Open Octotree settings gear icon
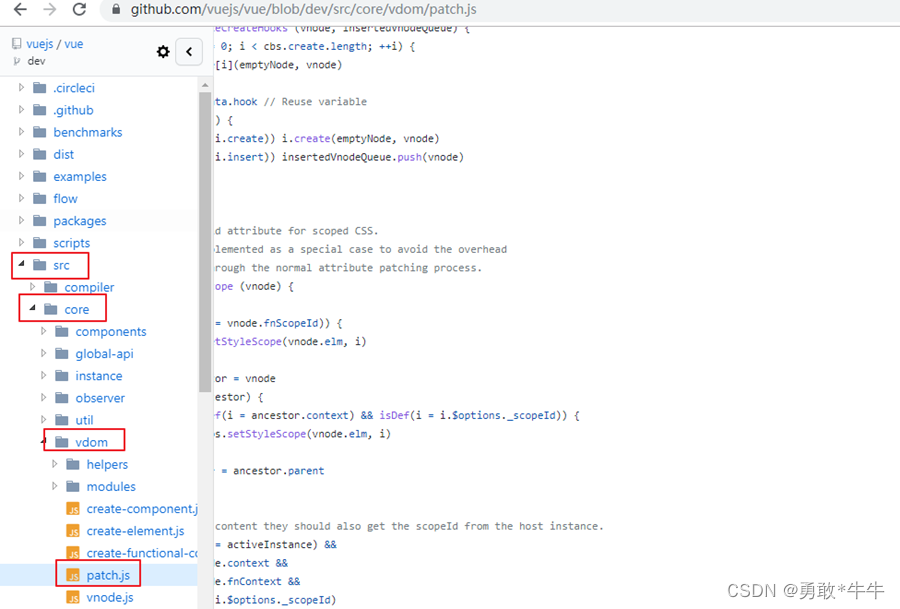This screenshot has width=900, height=609. (163, 52)
